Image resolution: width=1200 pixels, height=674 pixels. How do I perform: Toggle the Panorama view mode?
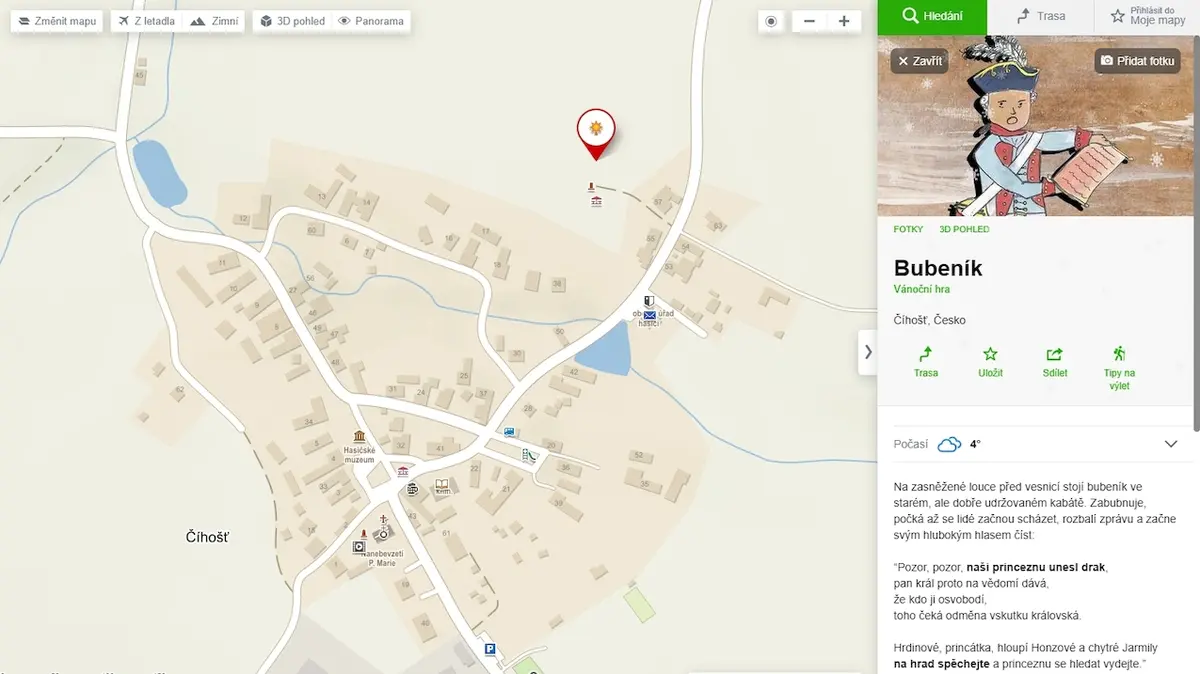371,21
